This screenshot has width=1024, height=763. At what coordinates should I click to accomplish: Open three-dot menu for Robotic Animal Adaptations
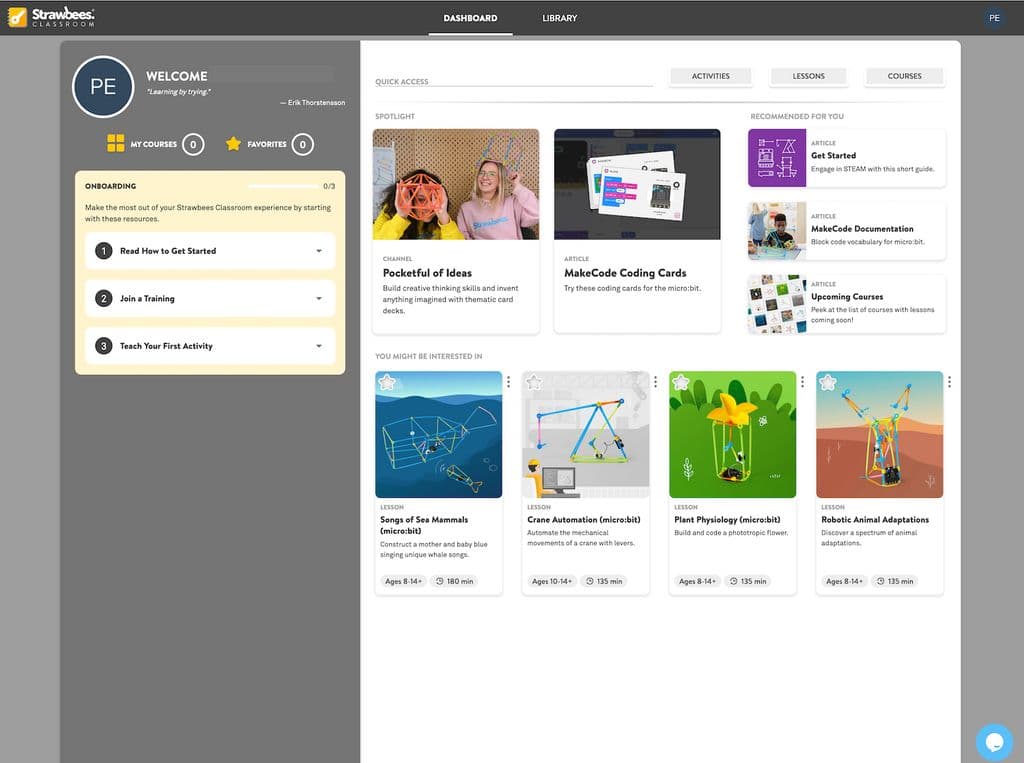click(x=949, y=382)
